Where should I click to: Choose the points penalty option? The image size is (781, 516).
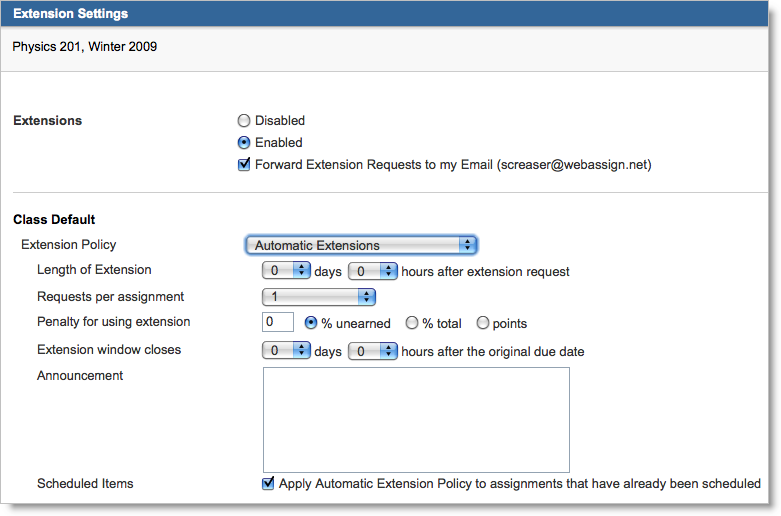(x=483, y=323)
